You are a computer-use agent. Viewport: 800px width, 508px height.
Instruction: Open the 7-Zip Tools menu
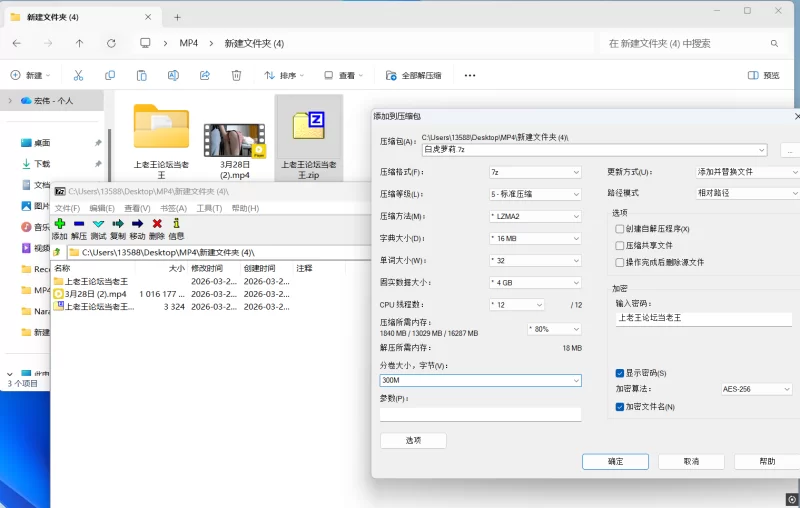tap(209, 208)
